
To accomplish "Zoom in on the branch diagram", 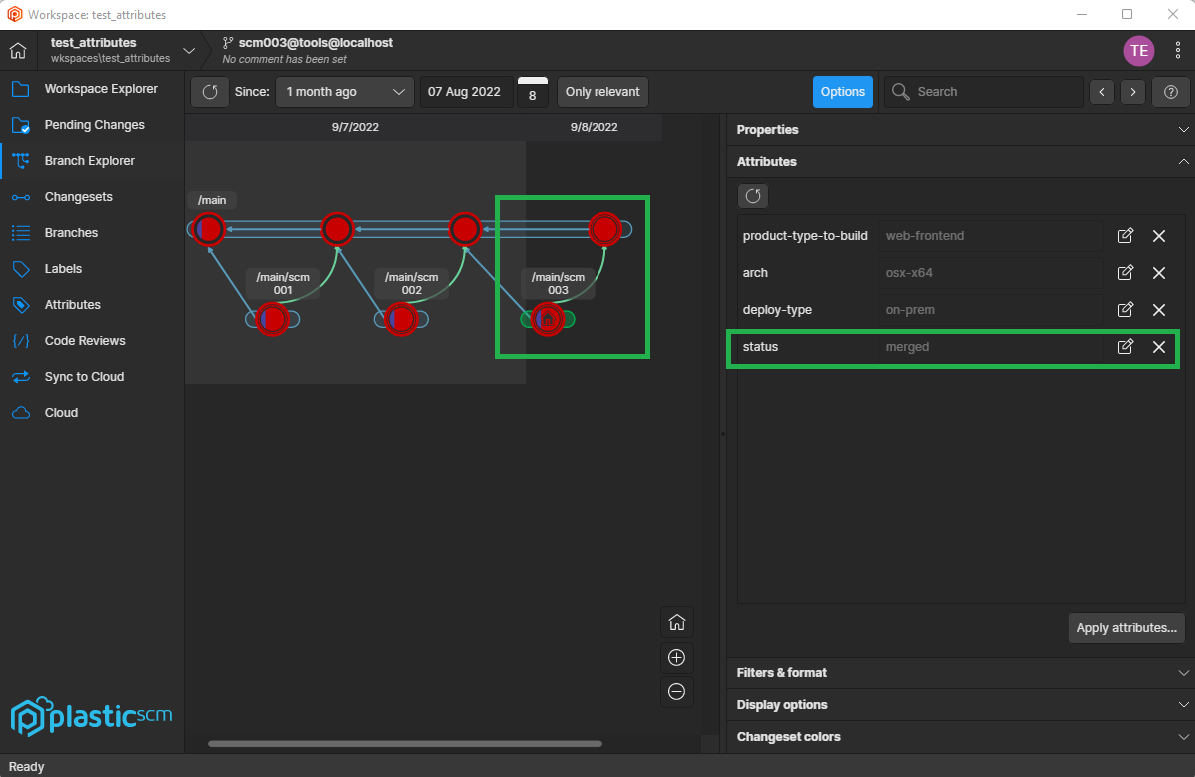I will click(x=676, y=657).
